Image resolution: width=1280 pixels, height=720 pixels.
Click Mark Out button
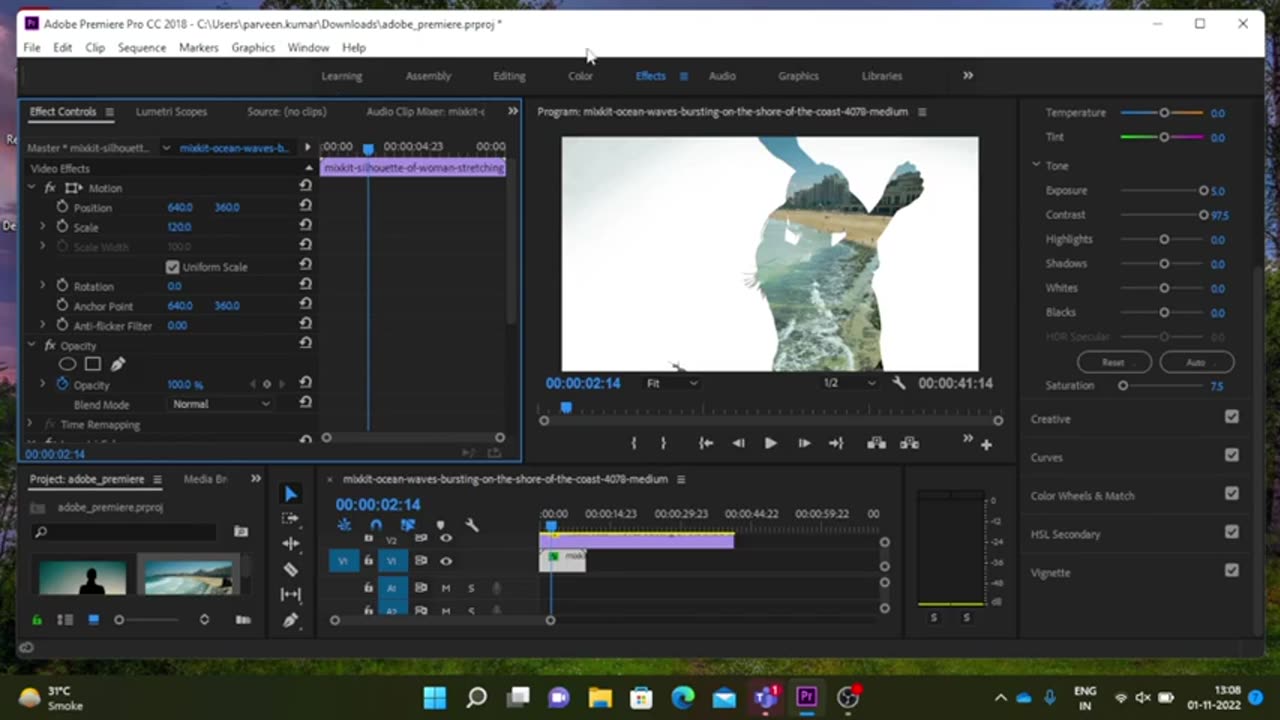663,443
